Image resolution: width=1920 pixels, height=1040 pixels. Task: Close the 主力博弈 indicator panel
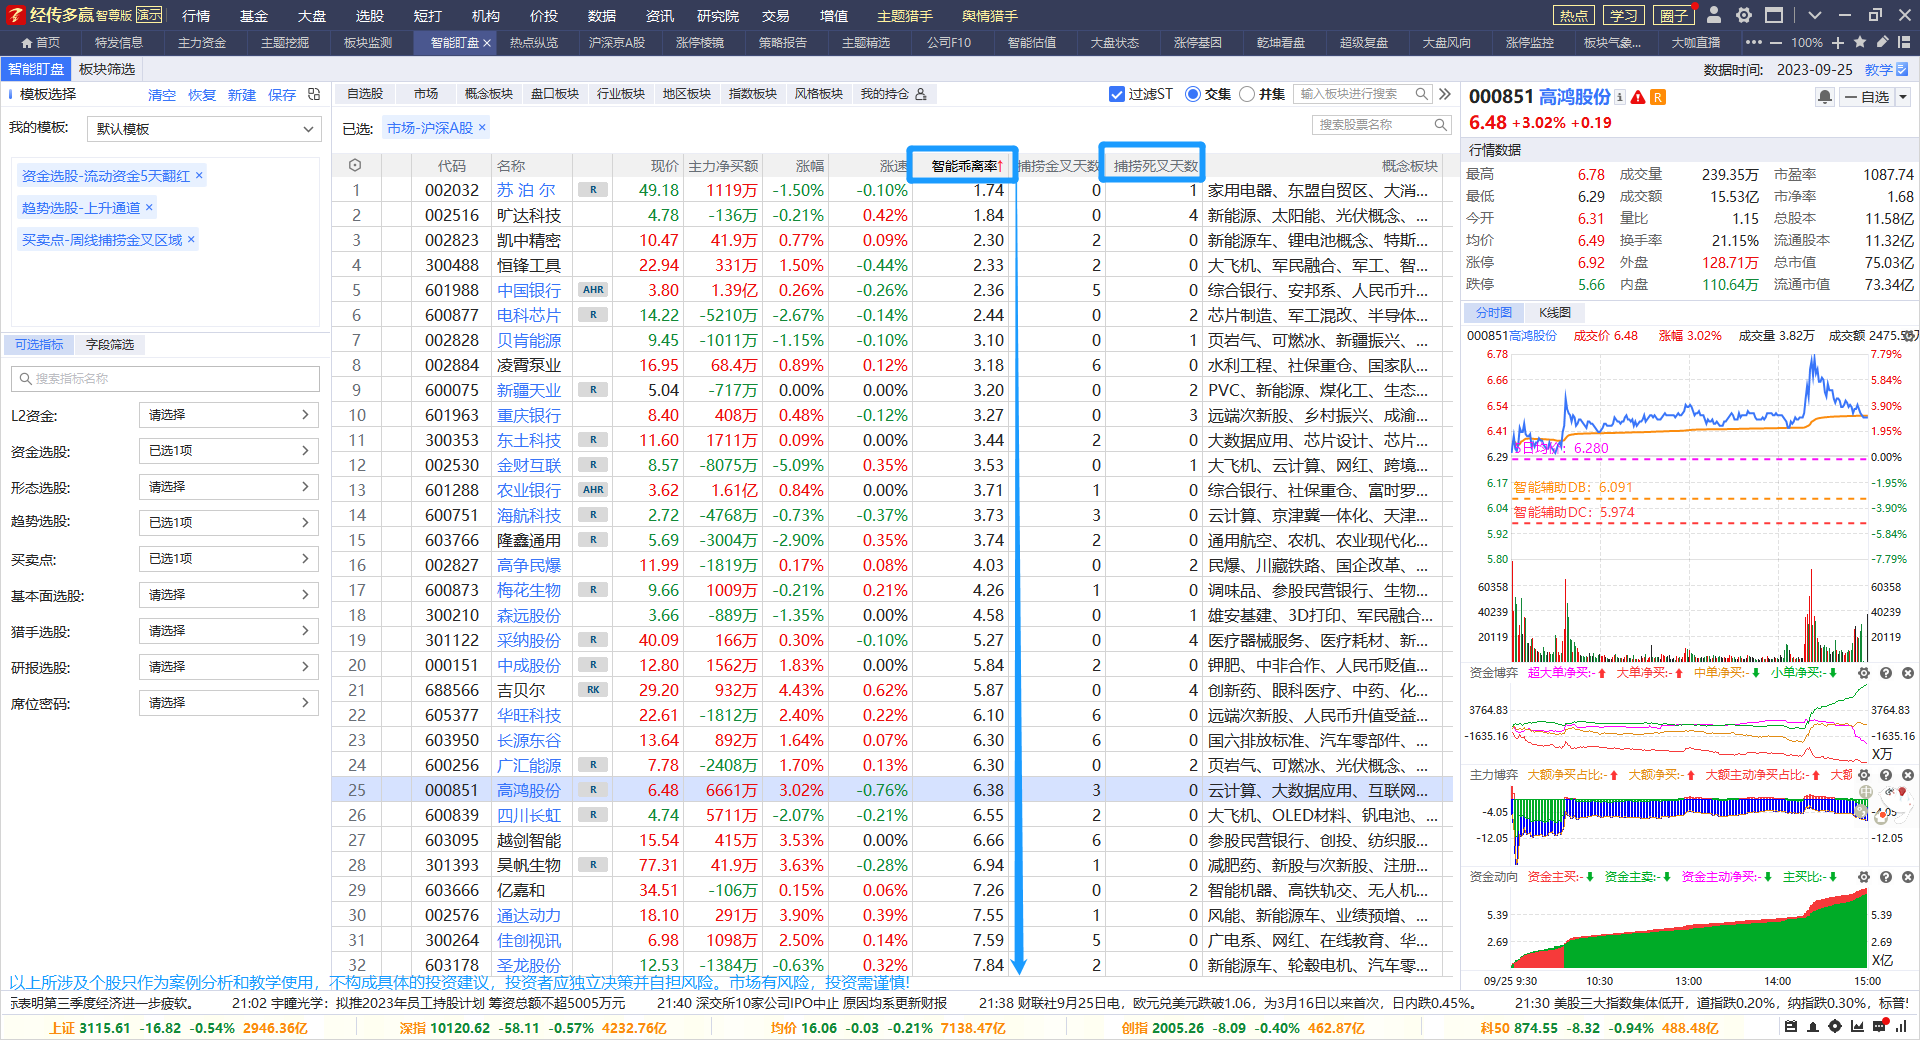tap(1908, 775)
